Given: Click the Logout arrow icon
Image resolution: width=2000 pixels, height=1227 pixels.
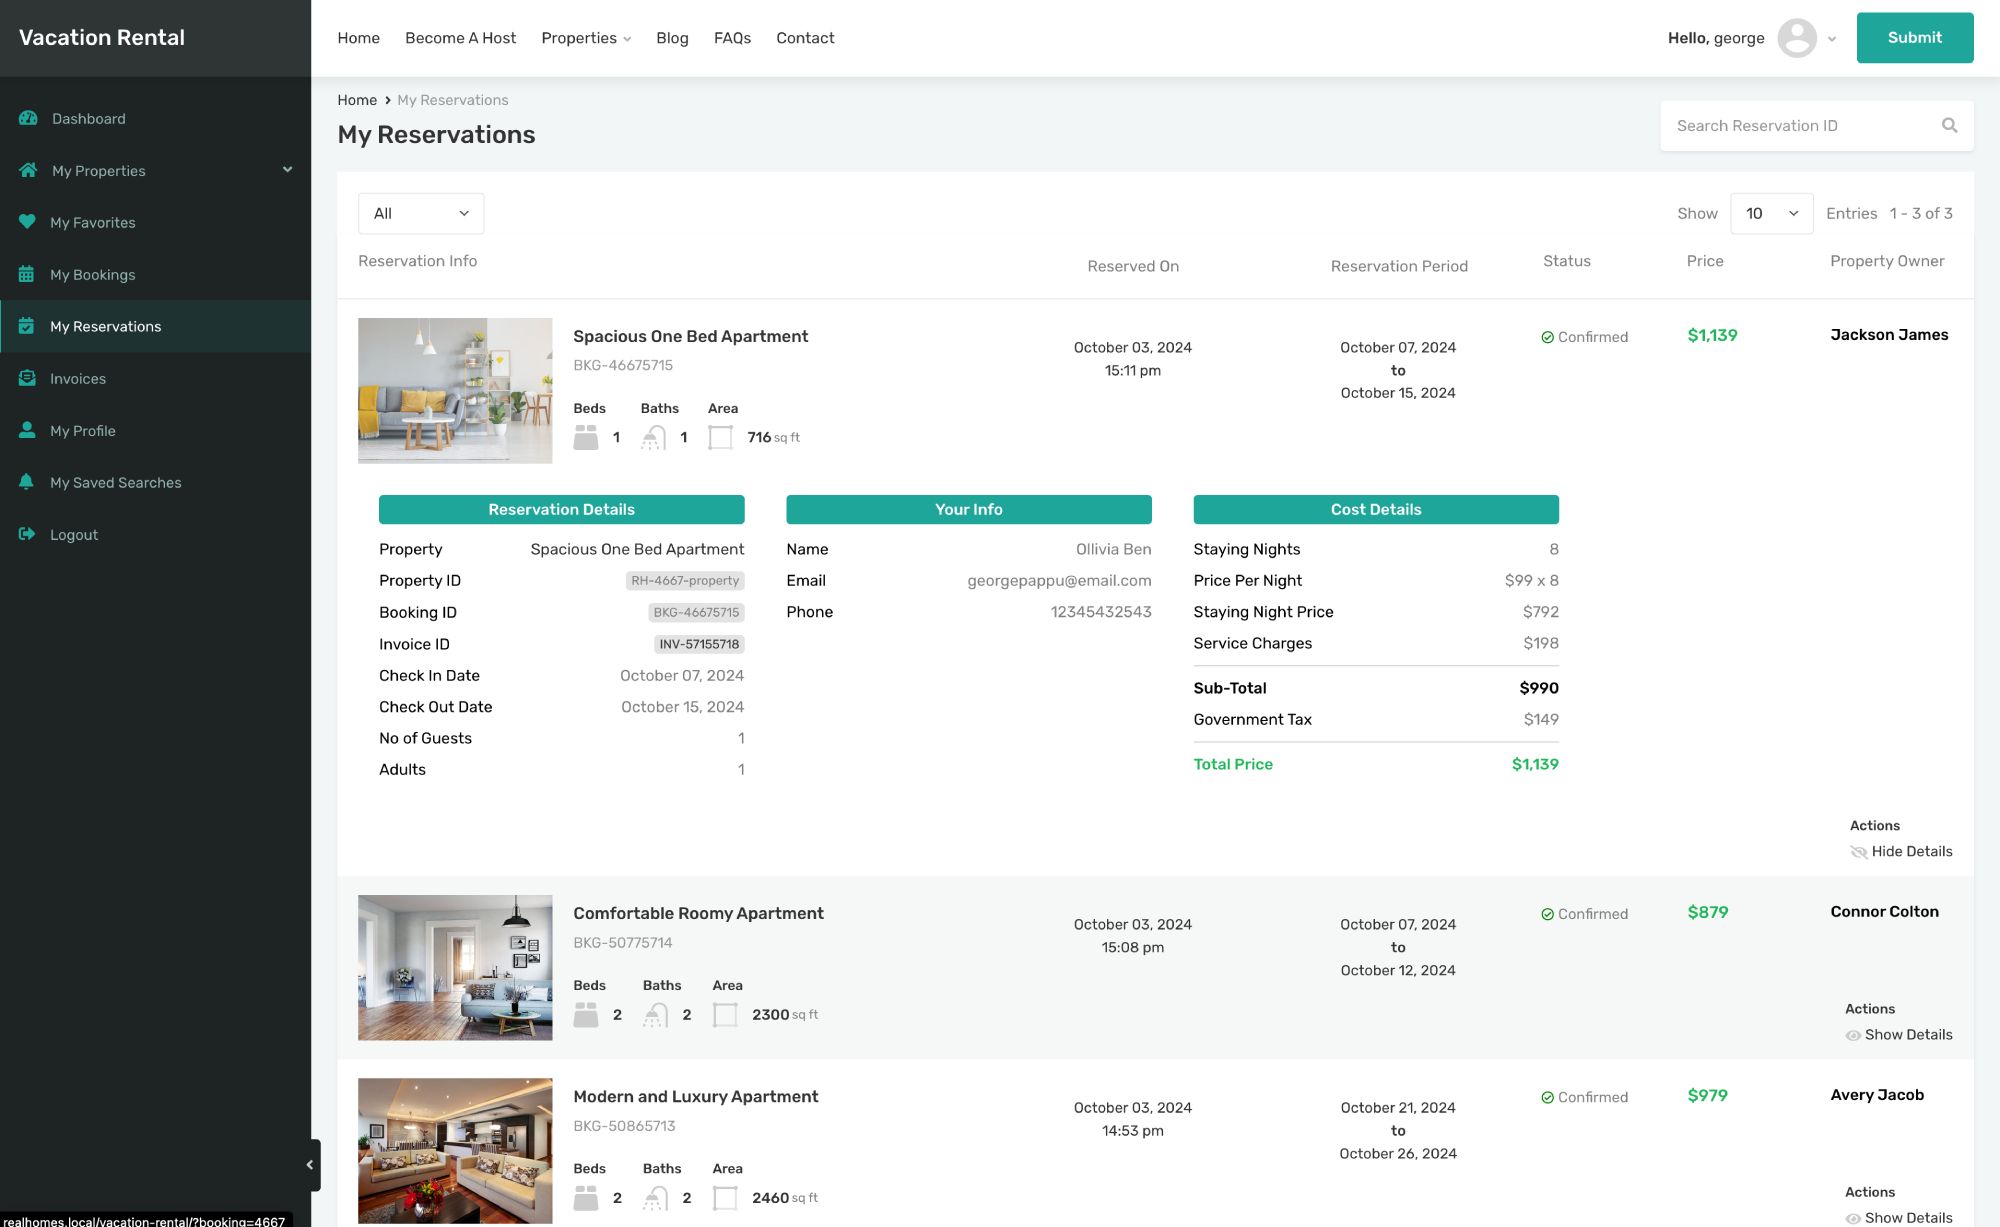Looking at the screenshot, I should [x=27, y=534].
